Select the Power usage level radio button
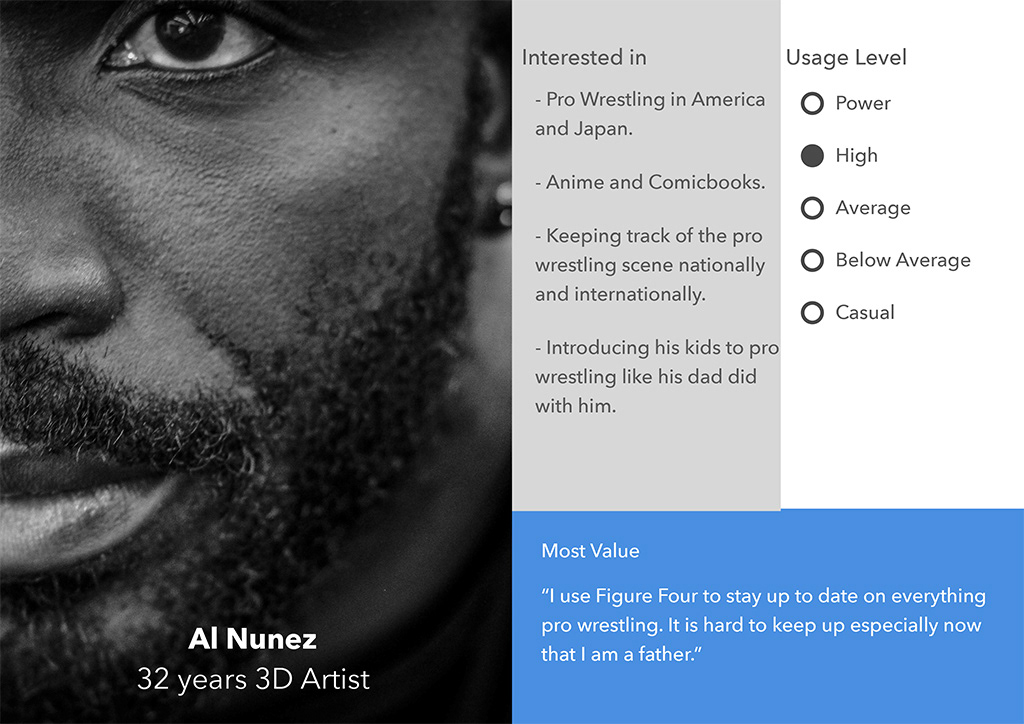Viewport: 1024px width, 724px height. [x=812, y=103]
